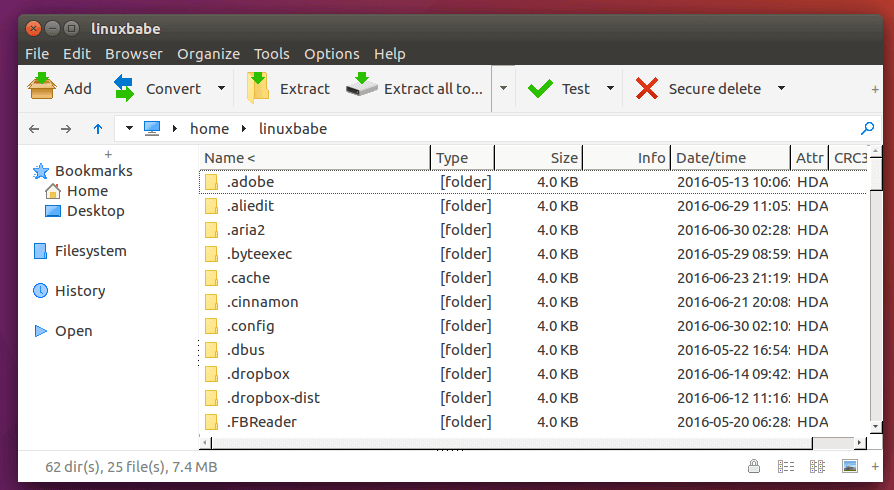Switch to details list view in status bar
This screenshot has width=894, height=490.
click(785, 467)
